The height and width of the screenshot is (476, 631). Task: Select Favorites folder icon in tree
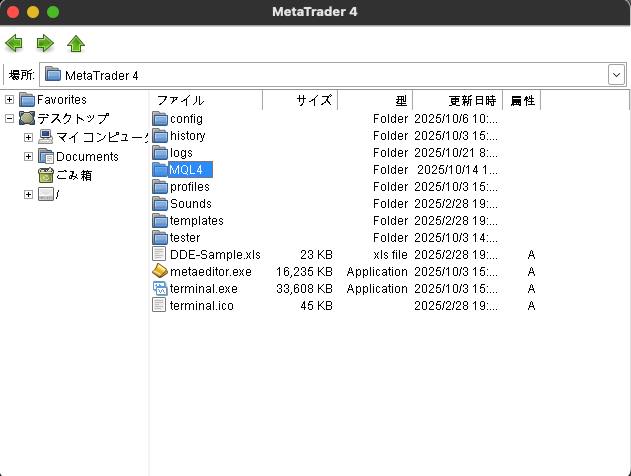click(27, 99)
